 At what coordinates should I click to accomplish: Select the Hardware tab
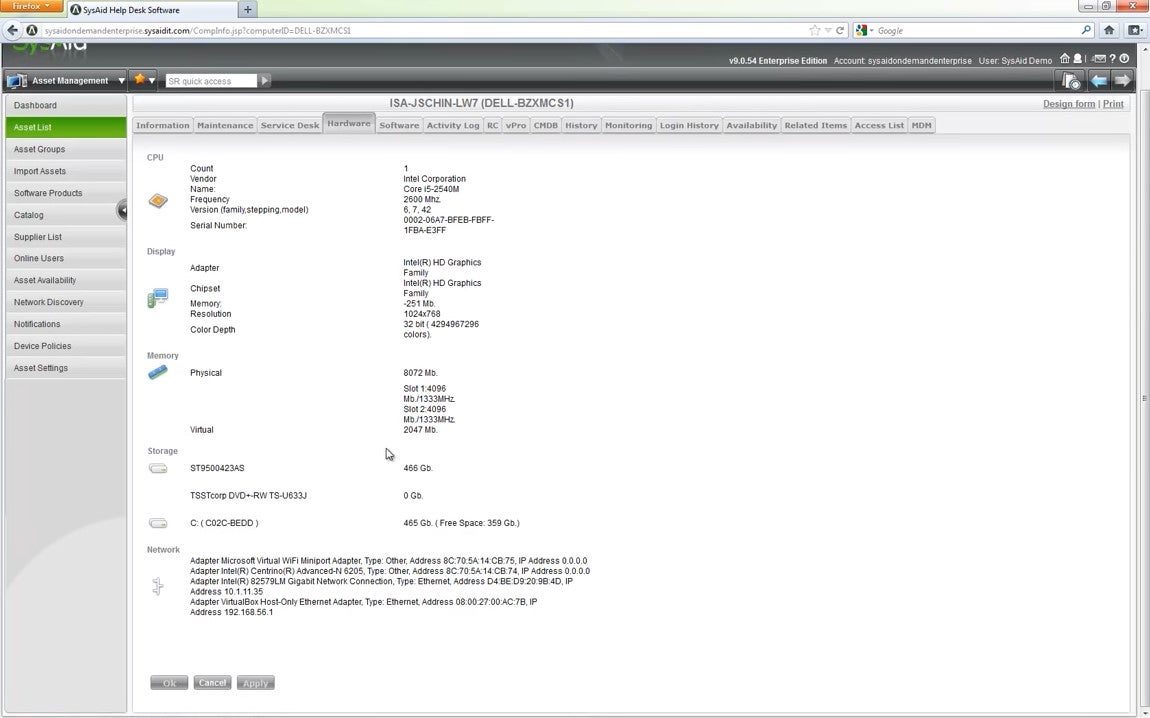[349, 123]
